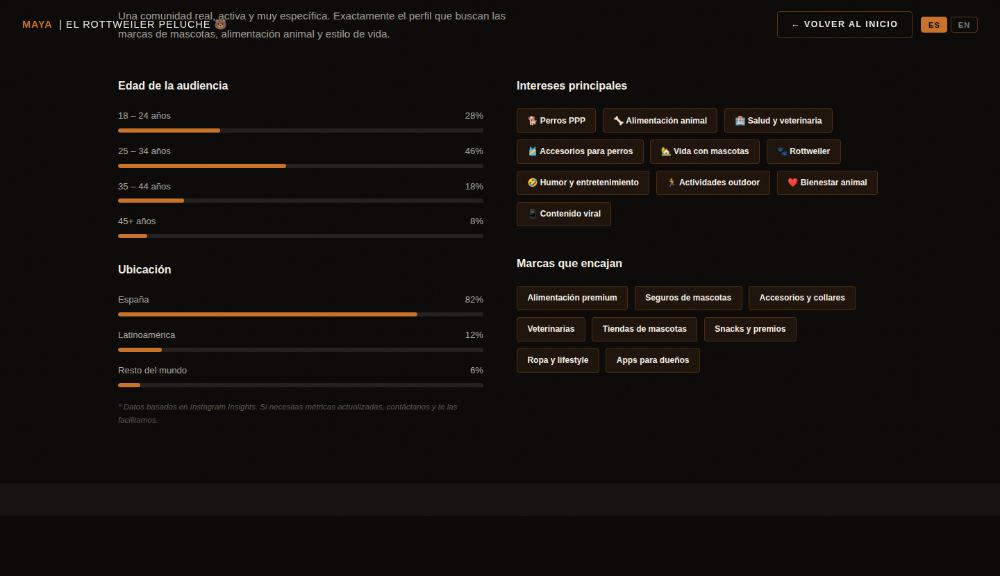Click the house icon on Vida con mascotas
Screen dimensions: 1000x576
point(666,151)
